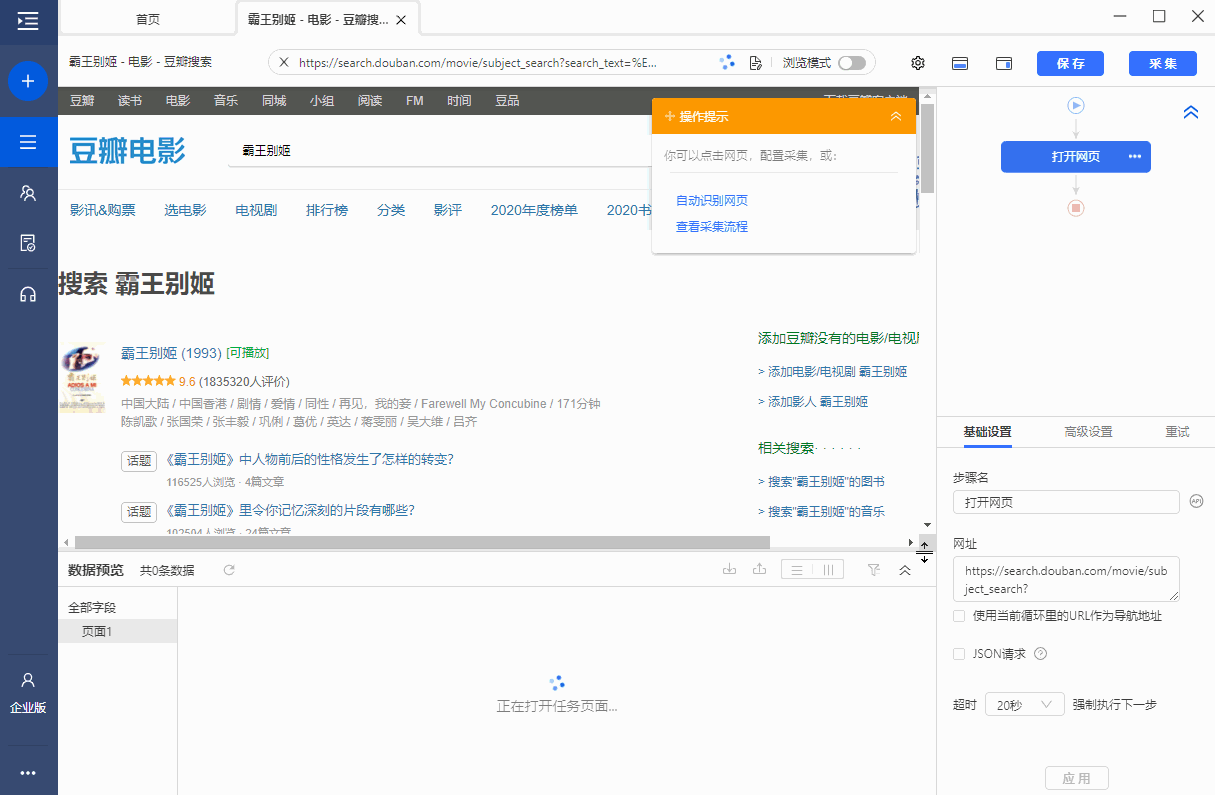
Task: Enable the JSON请求 checkbox
Action: pos(959,654)
